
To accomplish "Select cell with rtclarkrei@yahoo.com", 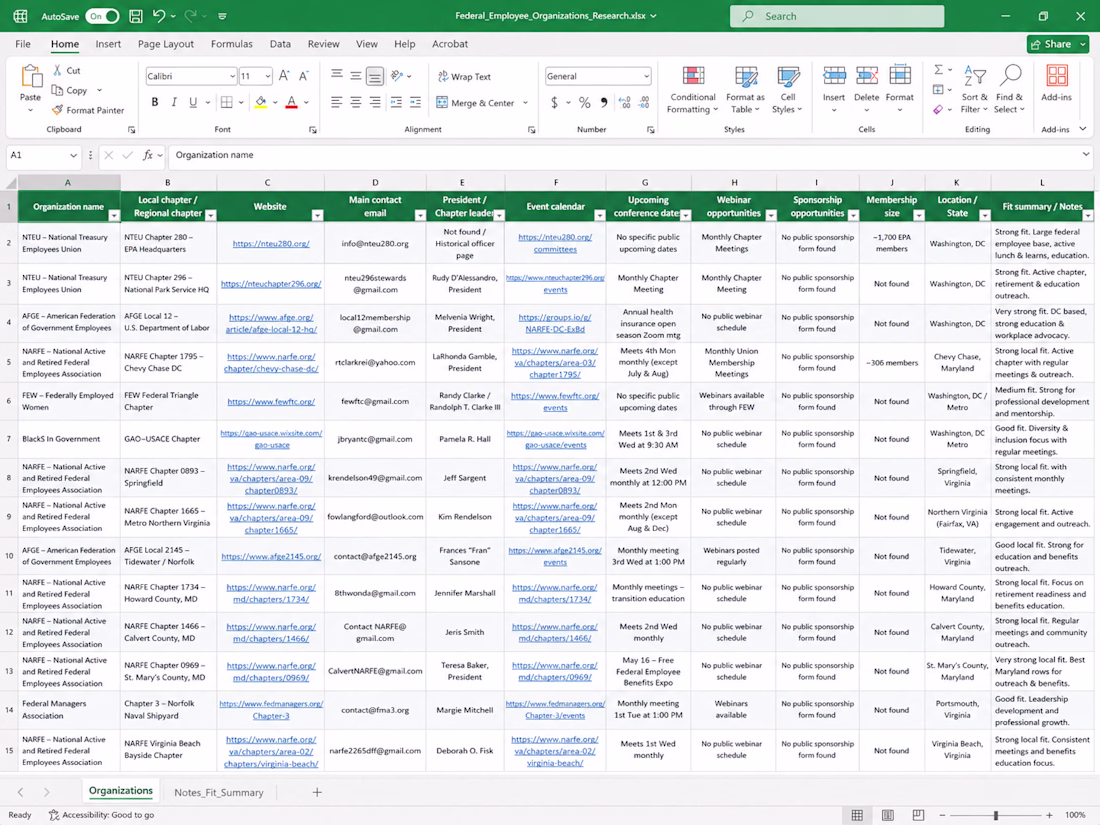I will (x=375, y=363).
